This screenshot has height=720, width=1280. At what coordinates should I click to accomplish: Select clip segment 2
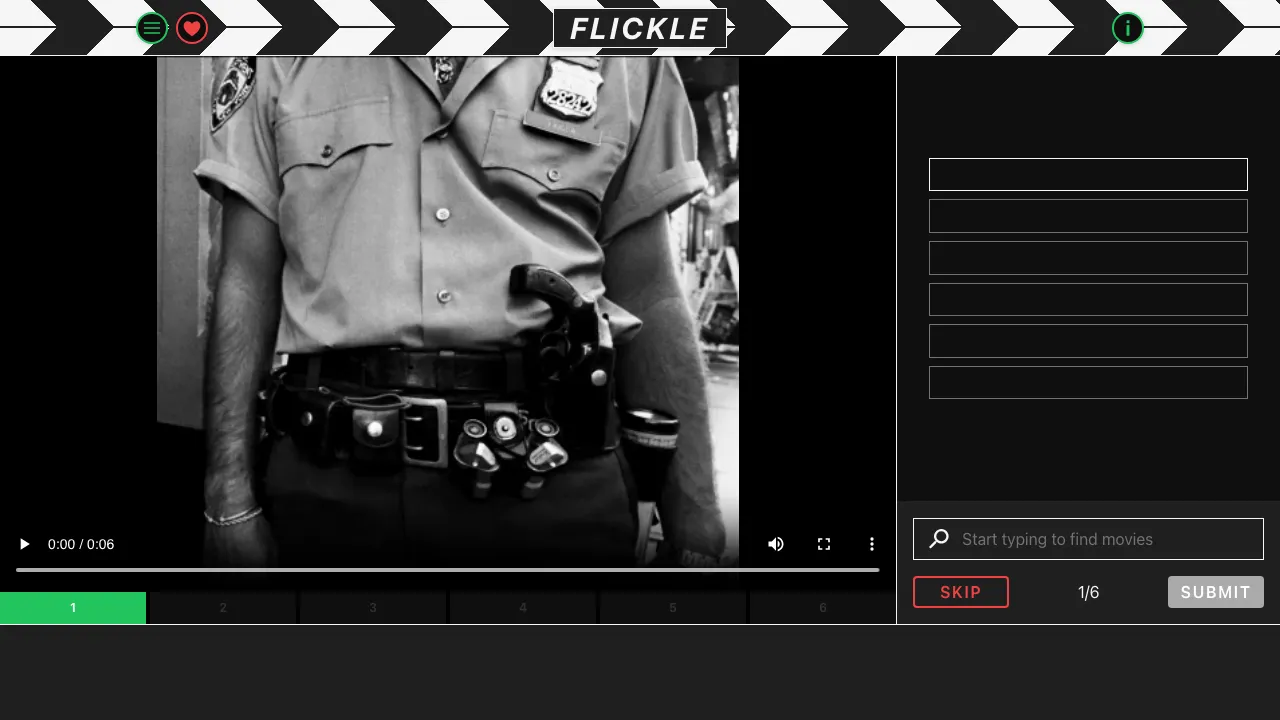coord(223,608)
